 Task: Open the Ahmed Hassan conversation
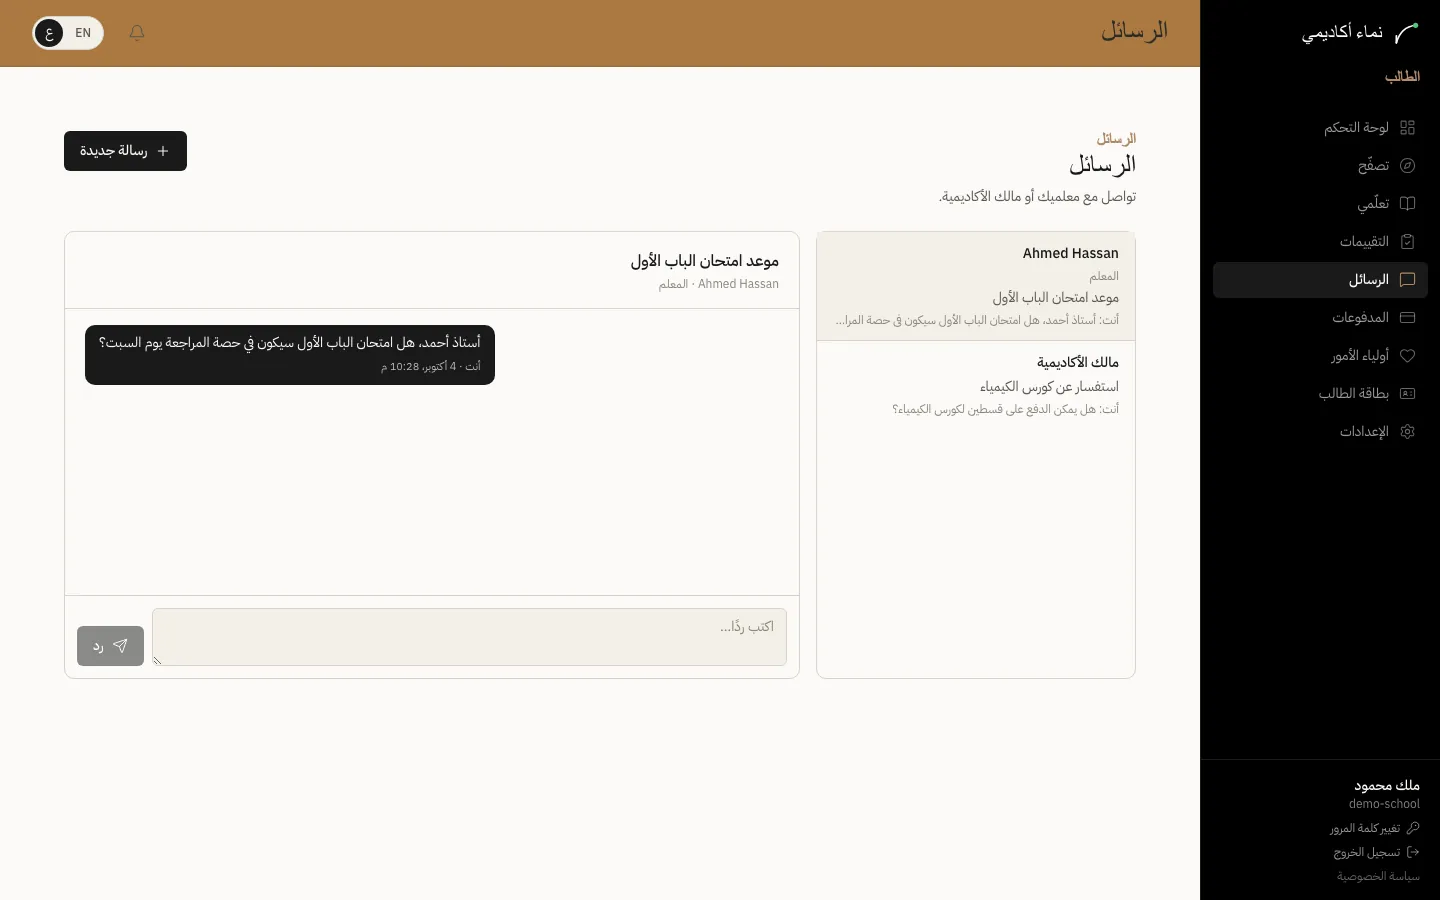tap(976, 287)
